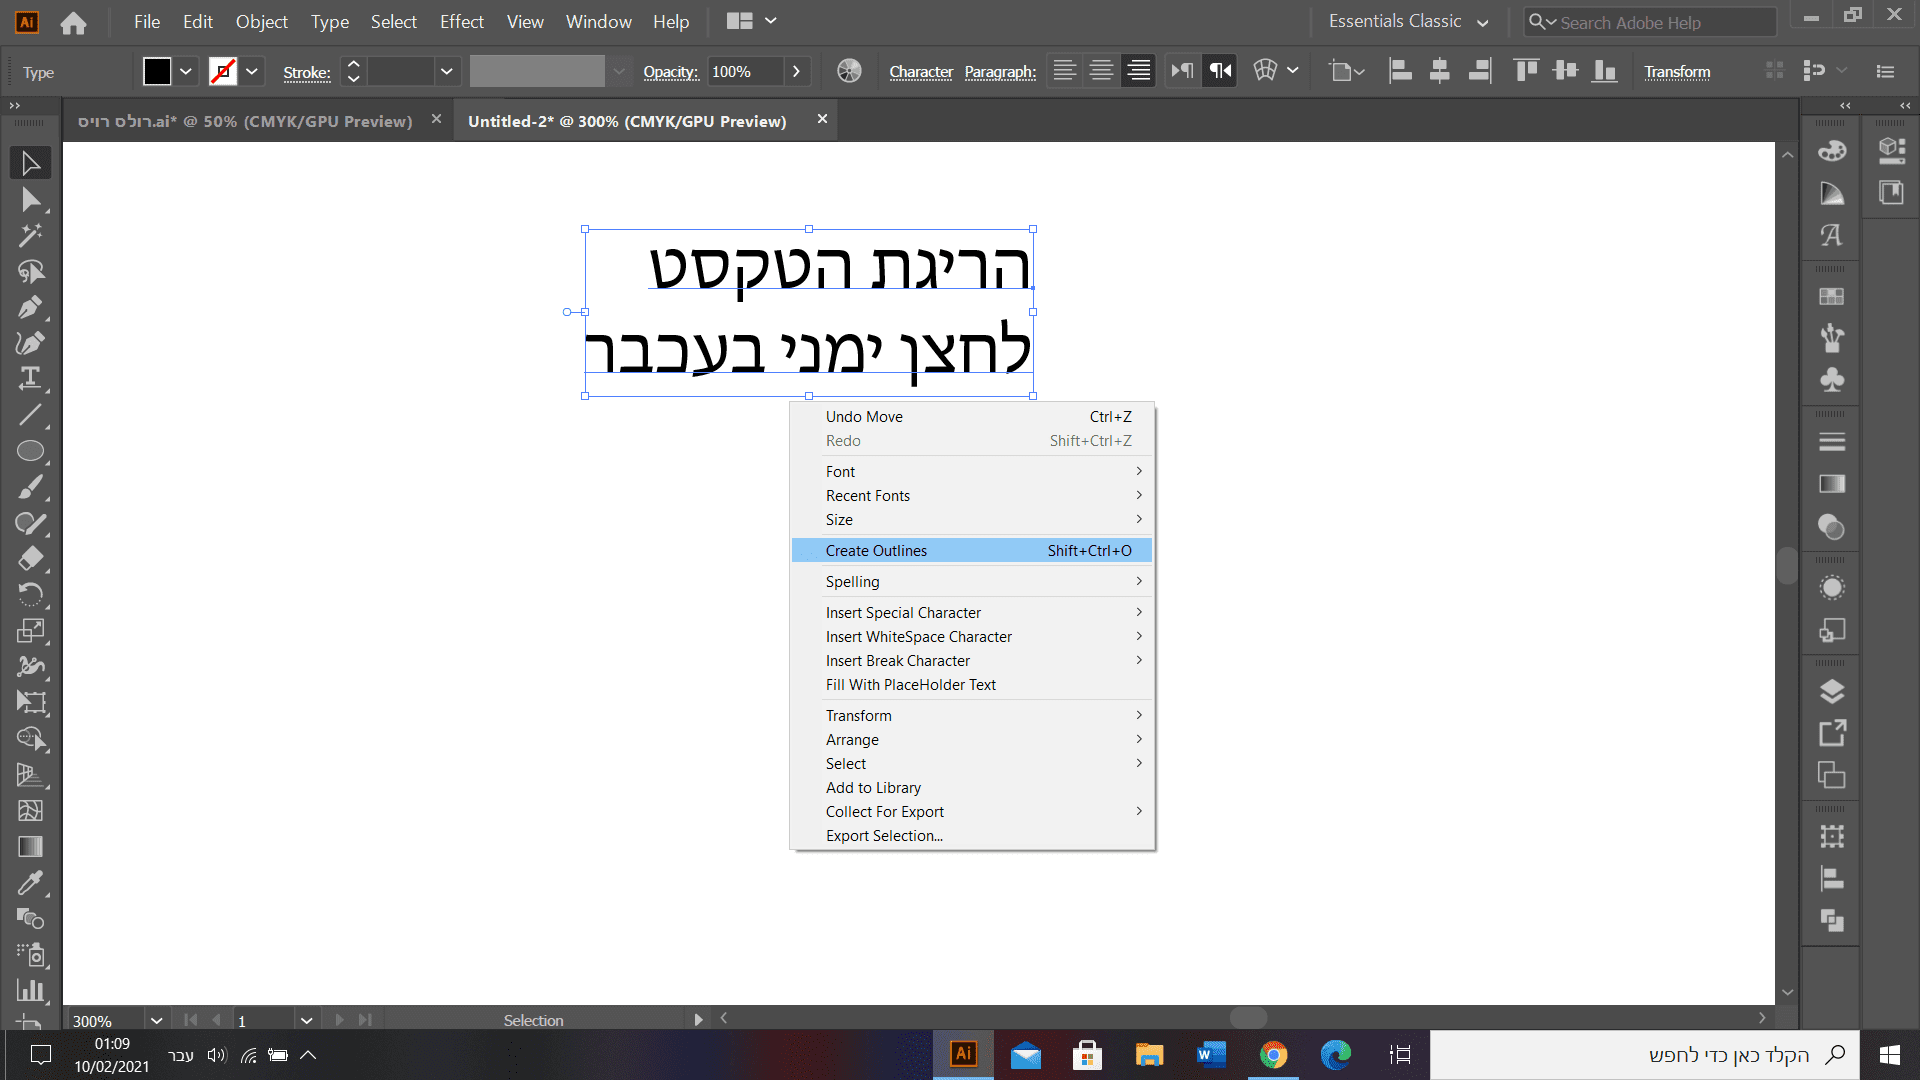Select the Ellipse tool
The height and width of the screenshot is (1080, 1920).
tap(30, 451)
